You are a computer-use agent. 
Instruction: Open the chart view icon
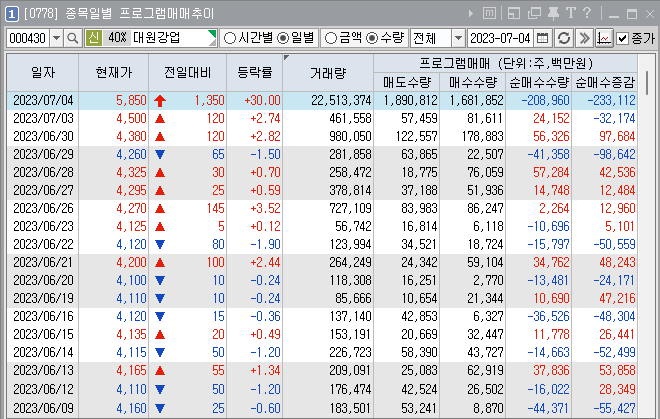coord(604,38)
